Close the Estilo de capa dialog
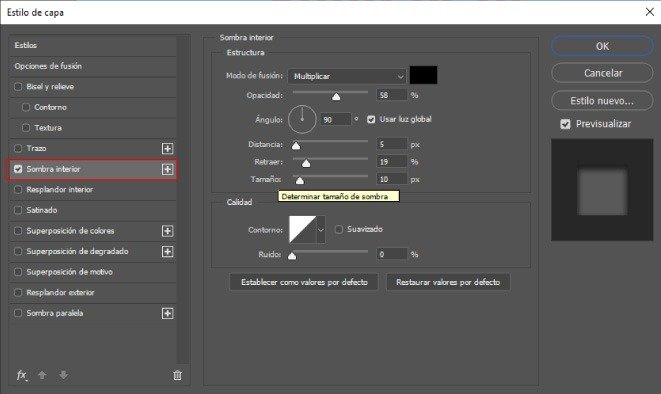 [x=650, y=12]
